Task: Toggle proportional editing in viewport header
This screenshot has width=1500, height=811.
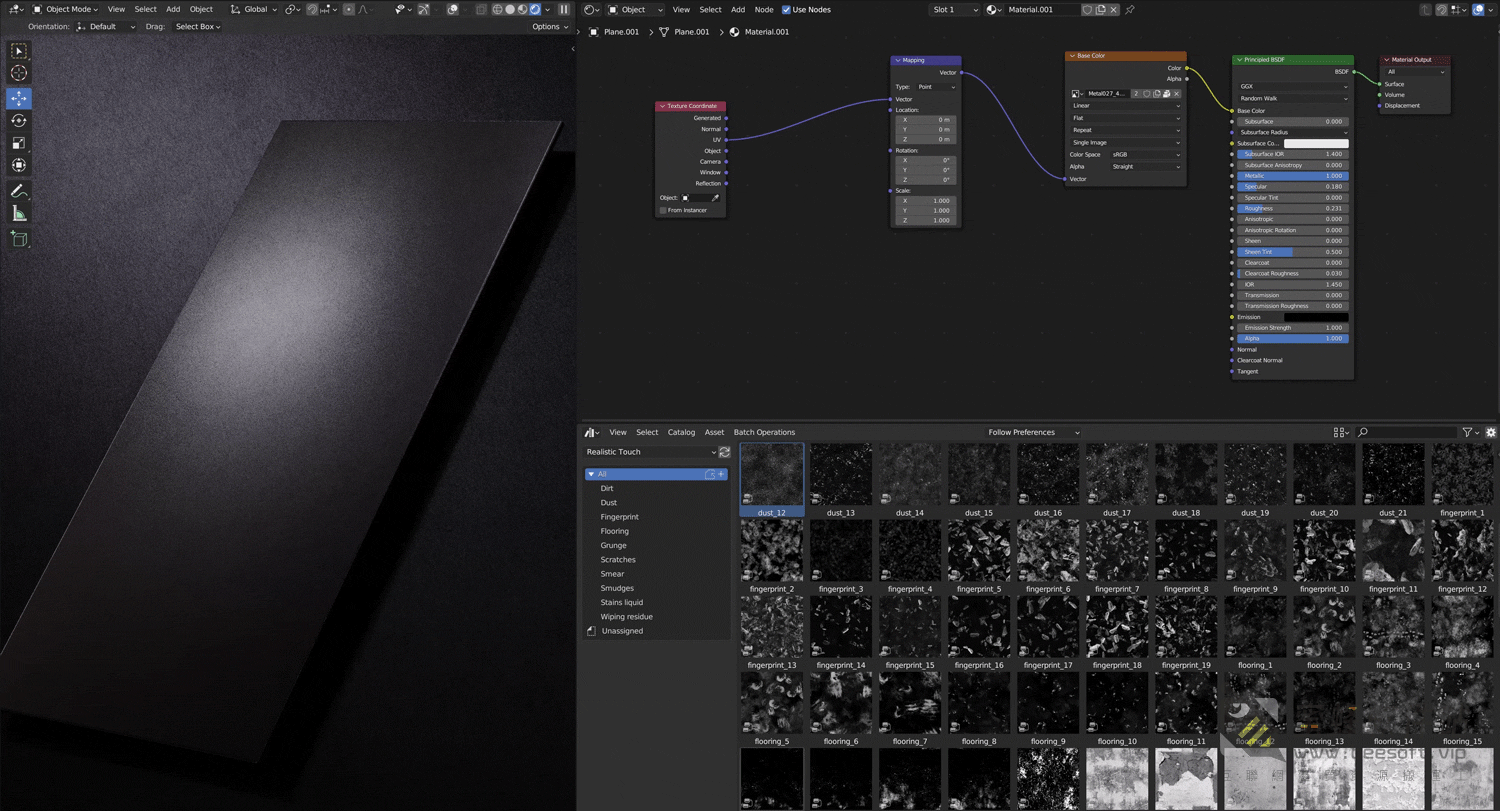Action: click(349, 9)
